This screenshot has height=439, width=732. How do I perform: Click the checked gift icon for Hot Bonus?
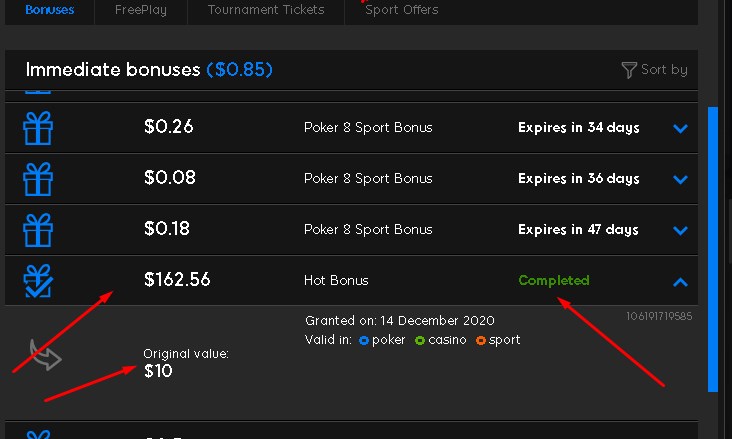click(x=38, y=281)
